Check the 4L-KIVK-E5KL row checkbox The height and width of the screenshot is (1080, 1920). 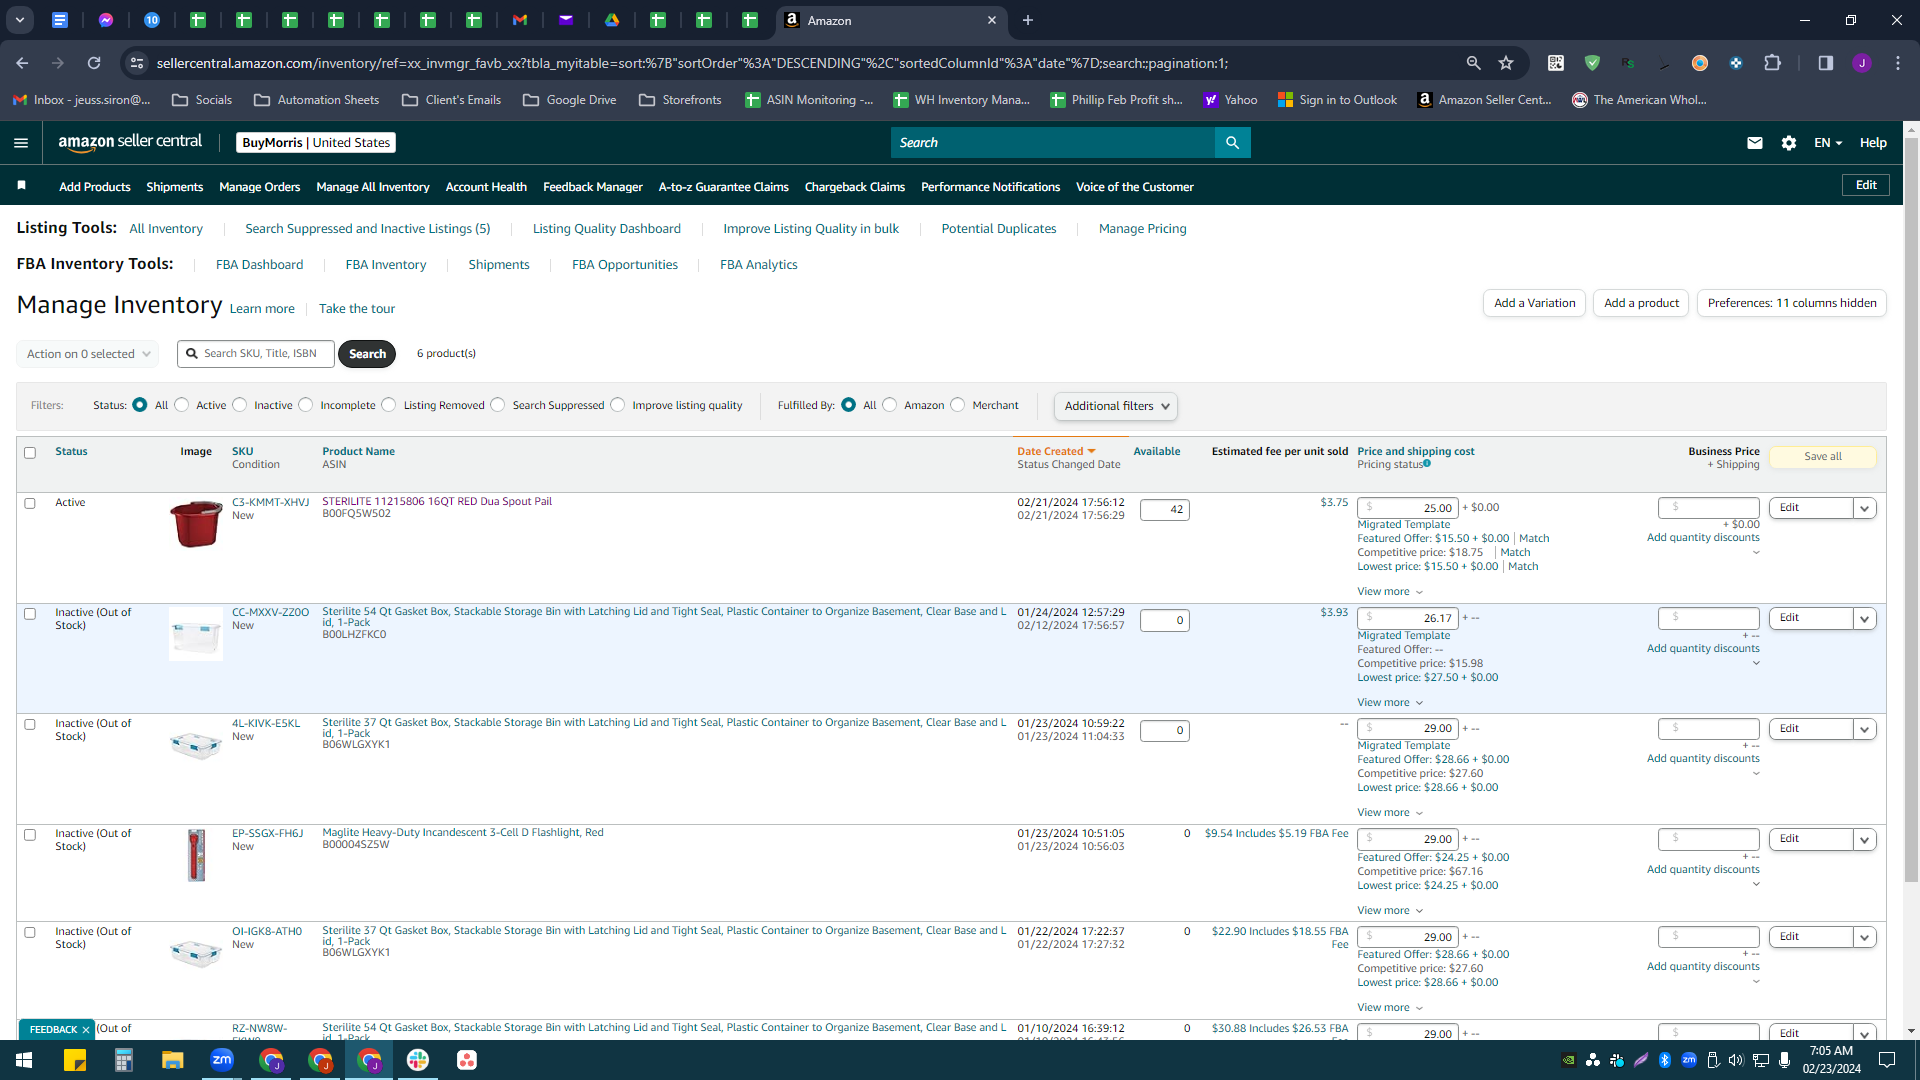30,724
